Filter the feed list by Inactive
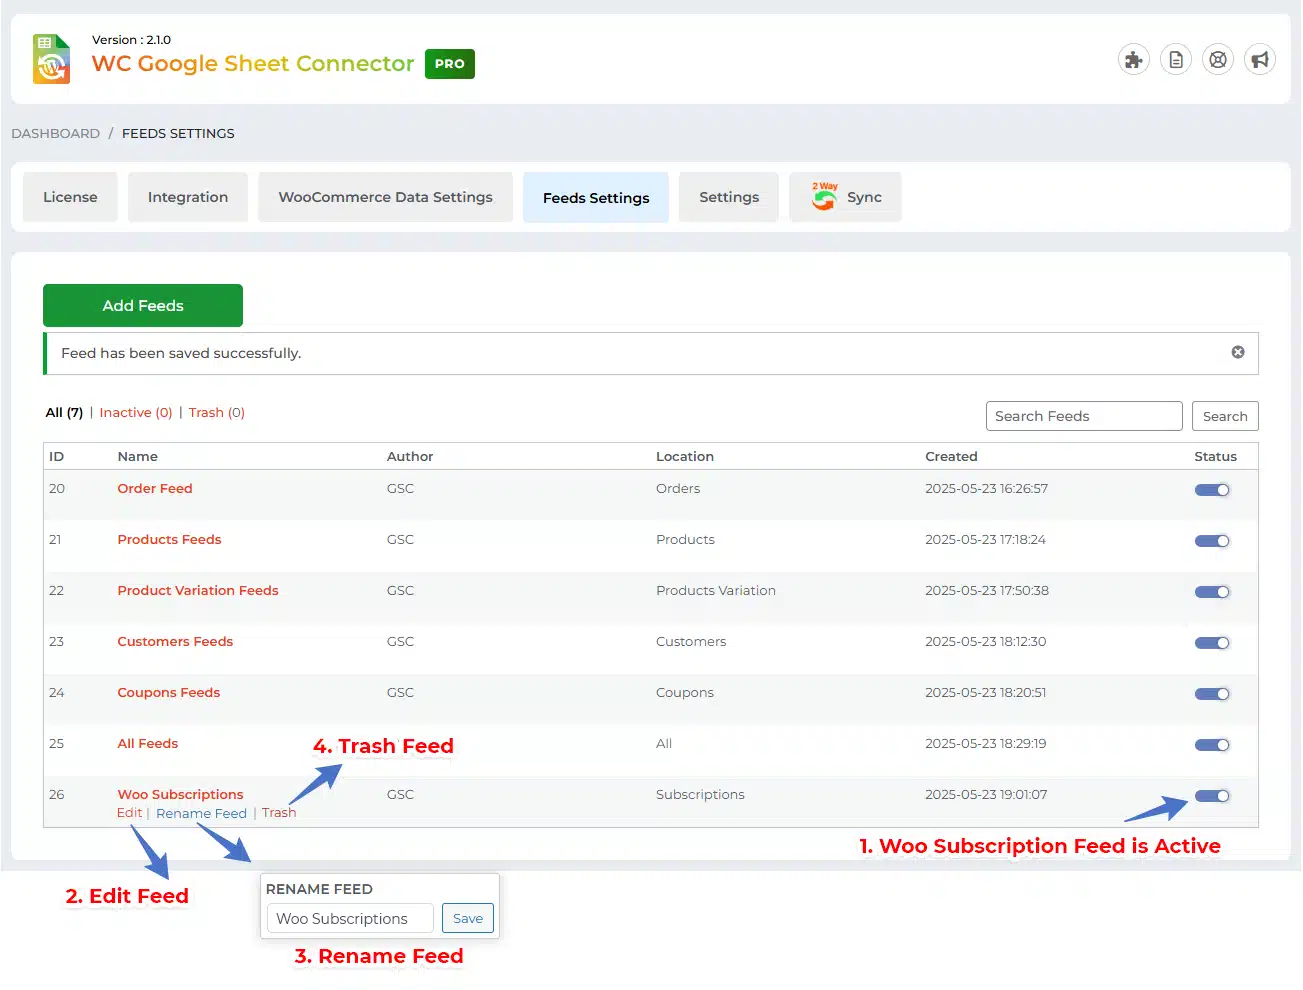1303x990 pixels. 136,412
